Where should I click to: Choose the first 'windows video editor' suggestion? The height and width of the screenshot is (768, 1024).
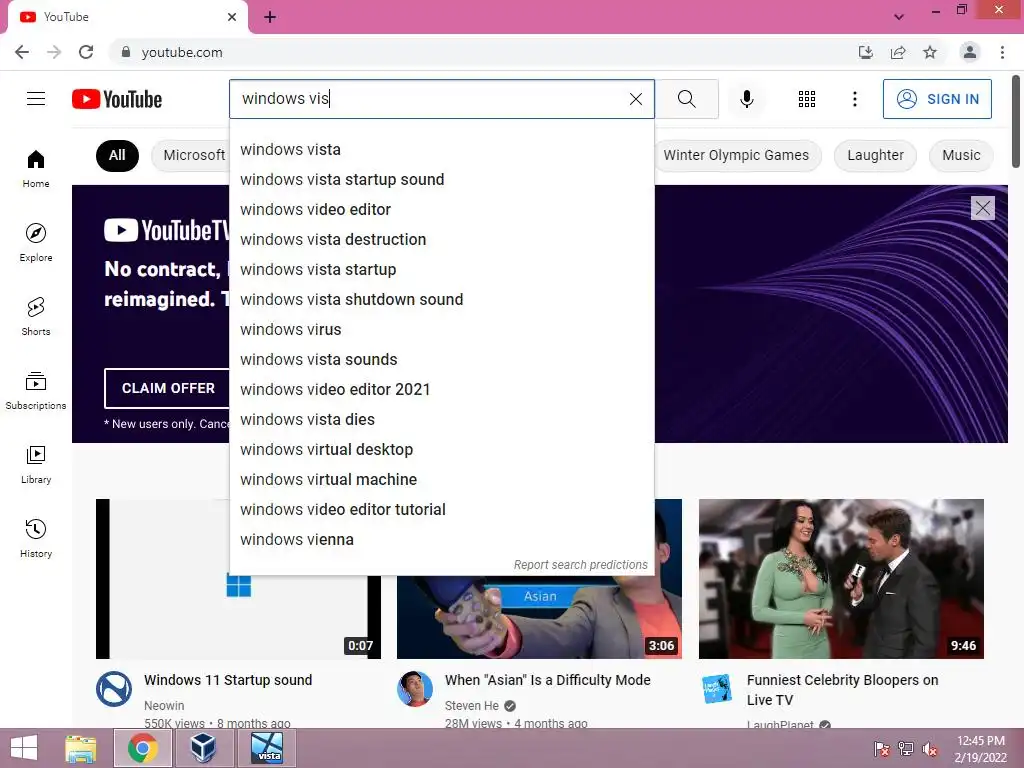441,210
